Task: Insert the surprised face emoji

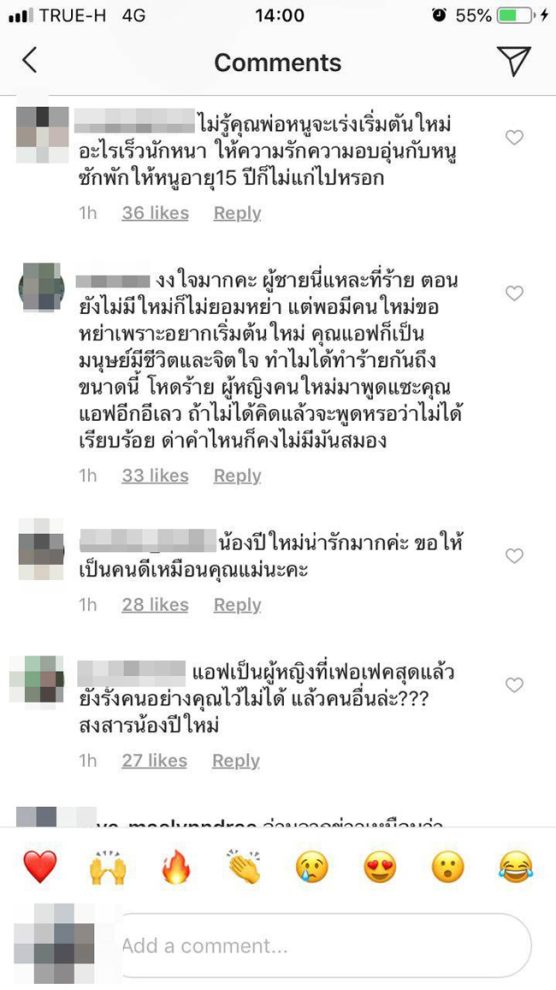Action: pos(447,867)
